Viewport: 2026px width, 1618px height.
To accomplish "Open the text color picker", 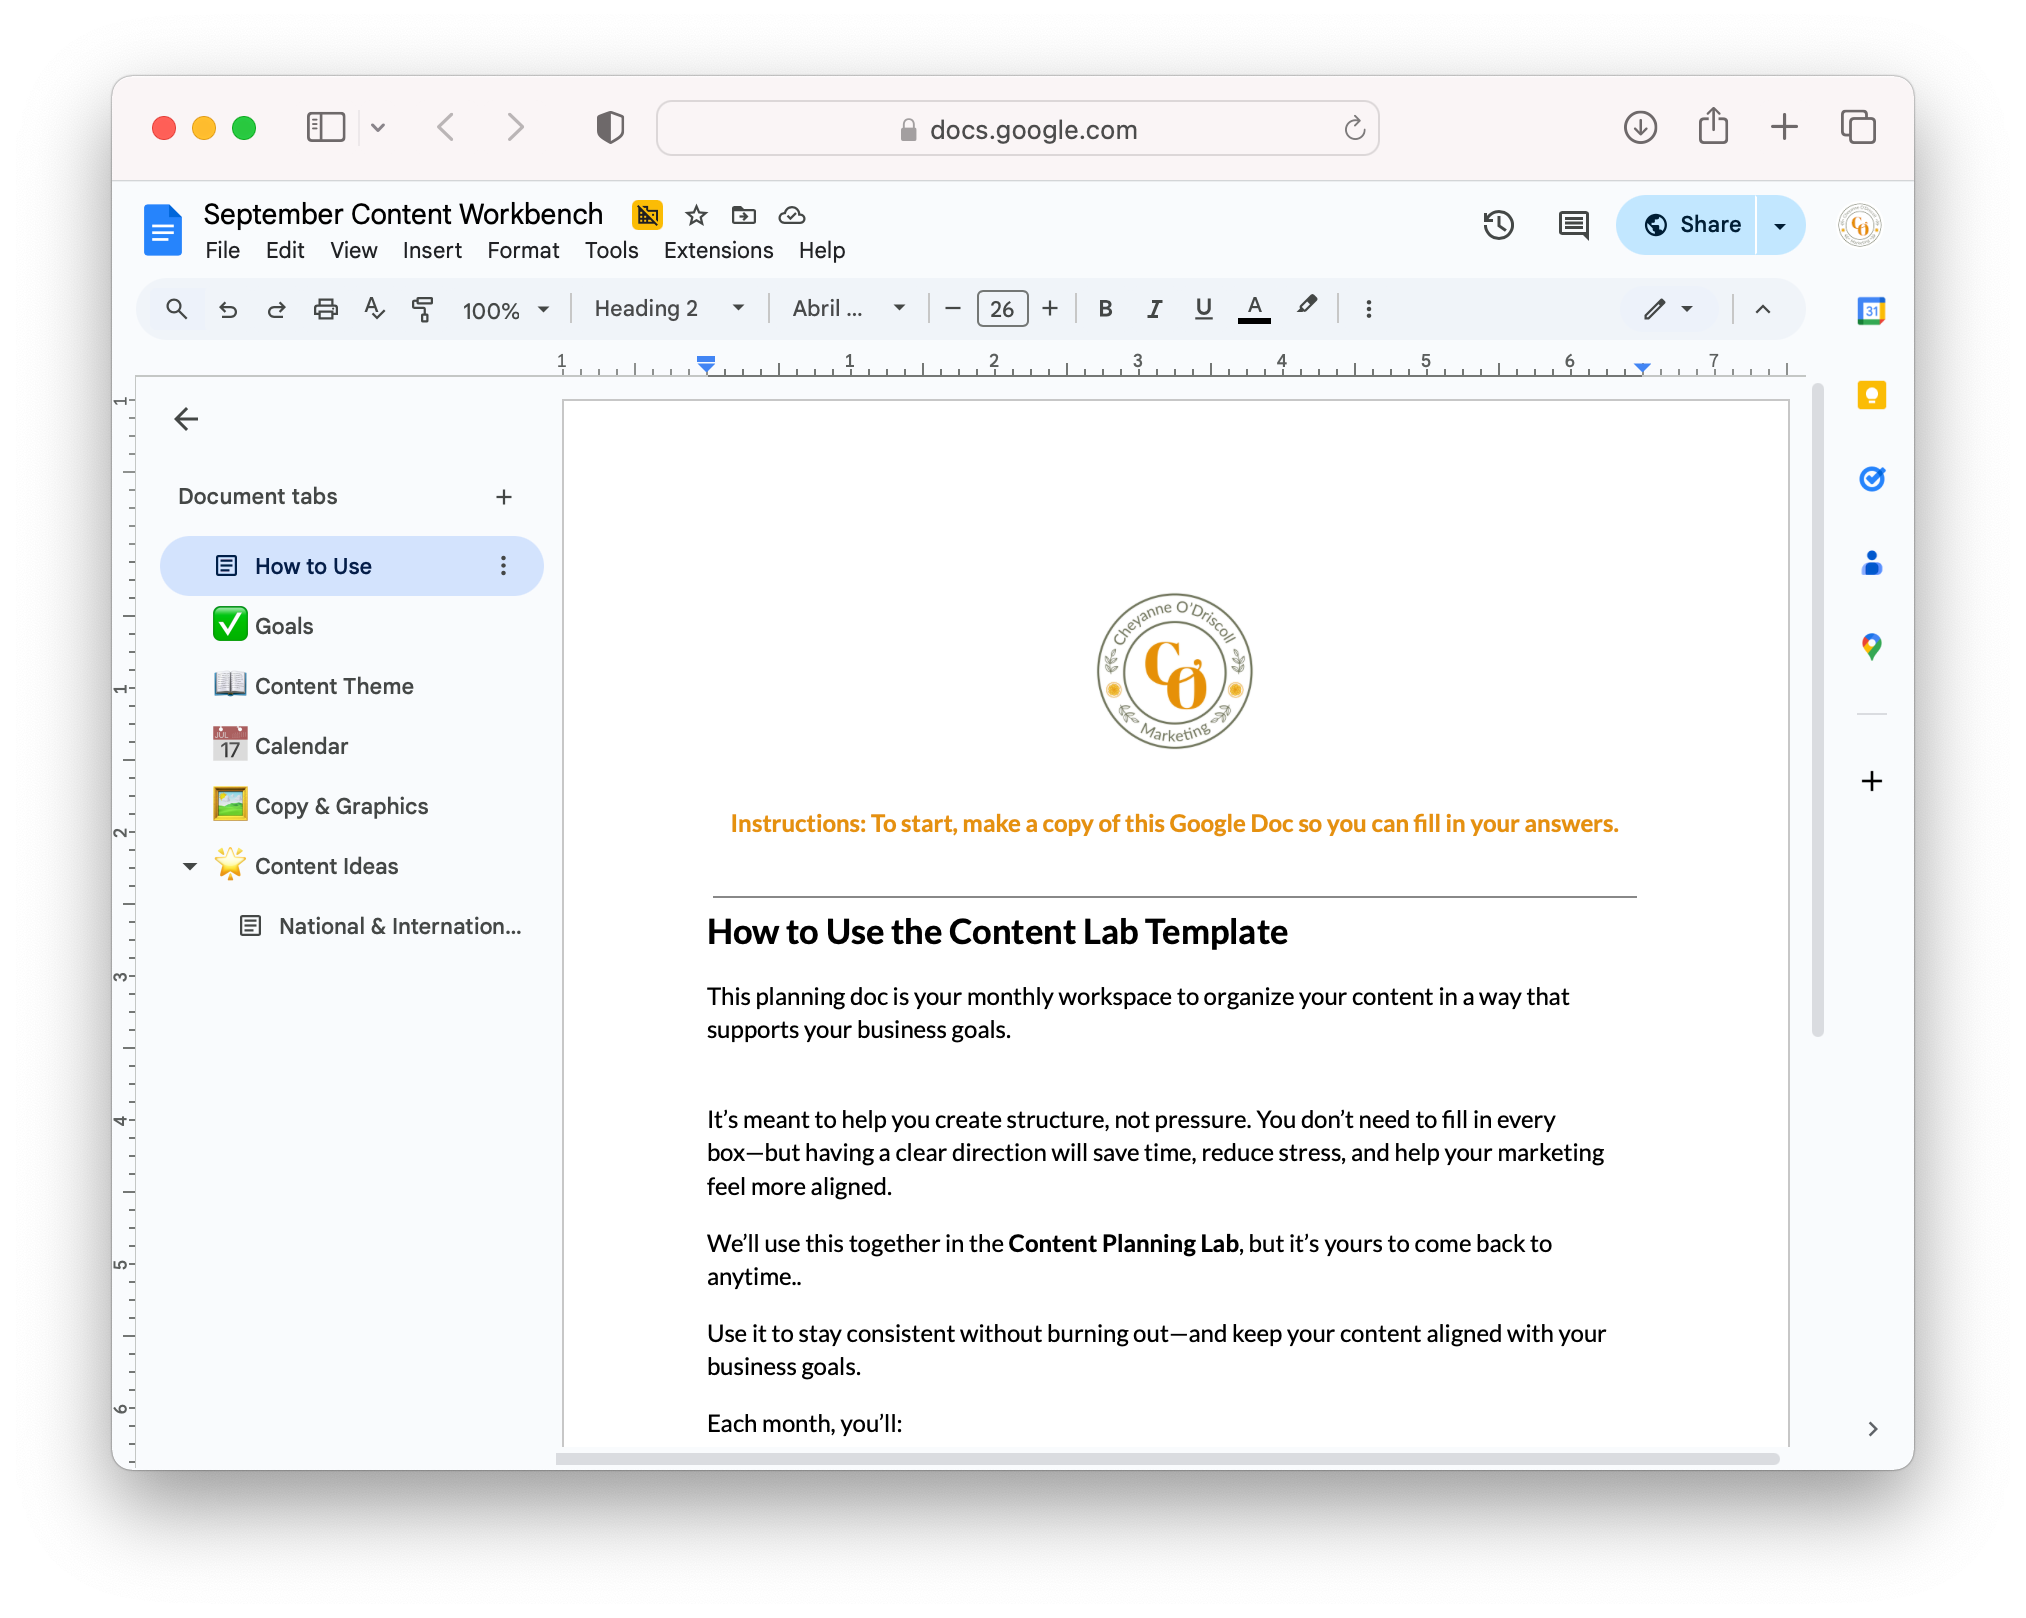I will (x=1254, y=309).
